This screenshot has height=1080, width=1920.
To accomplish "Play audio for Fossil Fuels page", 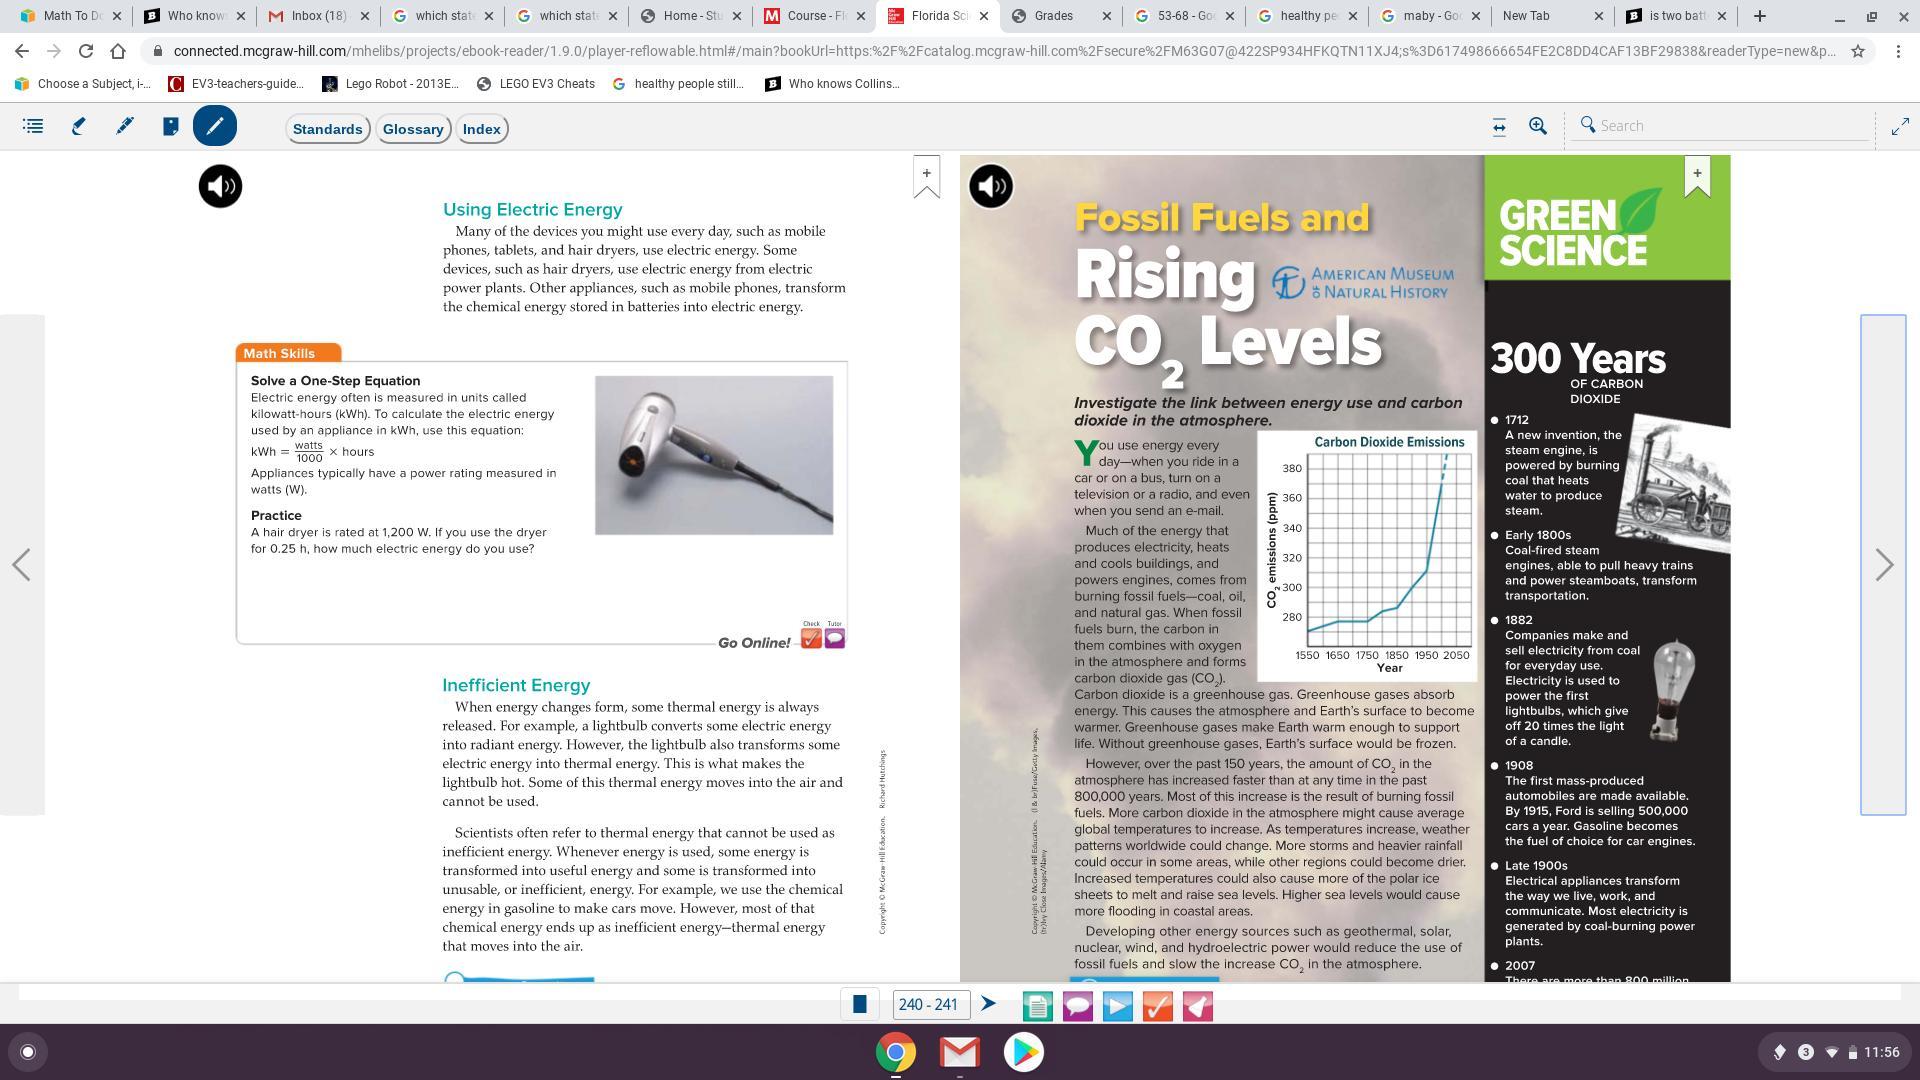I will (990, 186).
